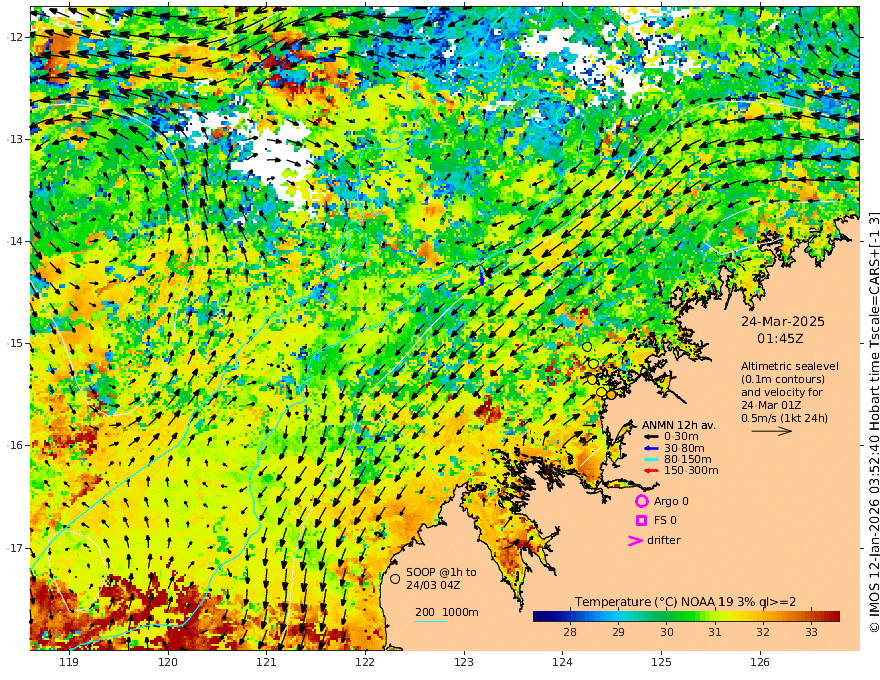The height and width of the screenshot is (680, 880).
Task: Click the 'SOOP @1h to' legend text
Action: 441,572
